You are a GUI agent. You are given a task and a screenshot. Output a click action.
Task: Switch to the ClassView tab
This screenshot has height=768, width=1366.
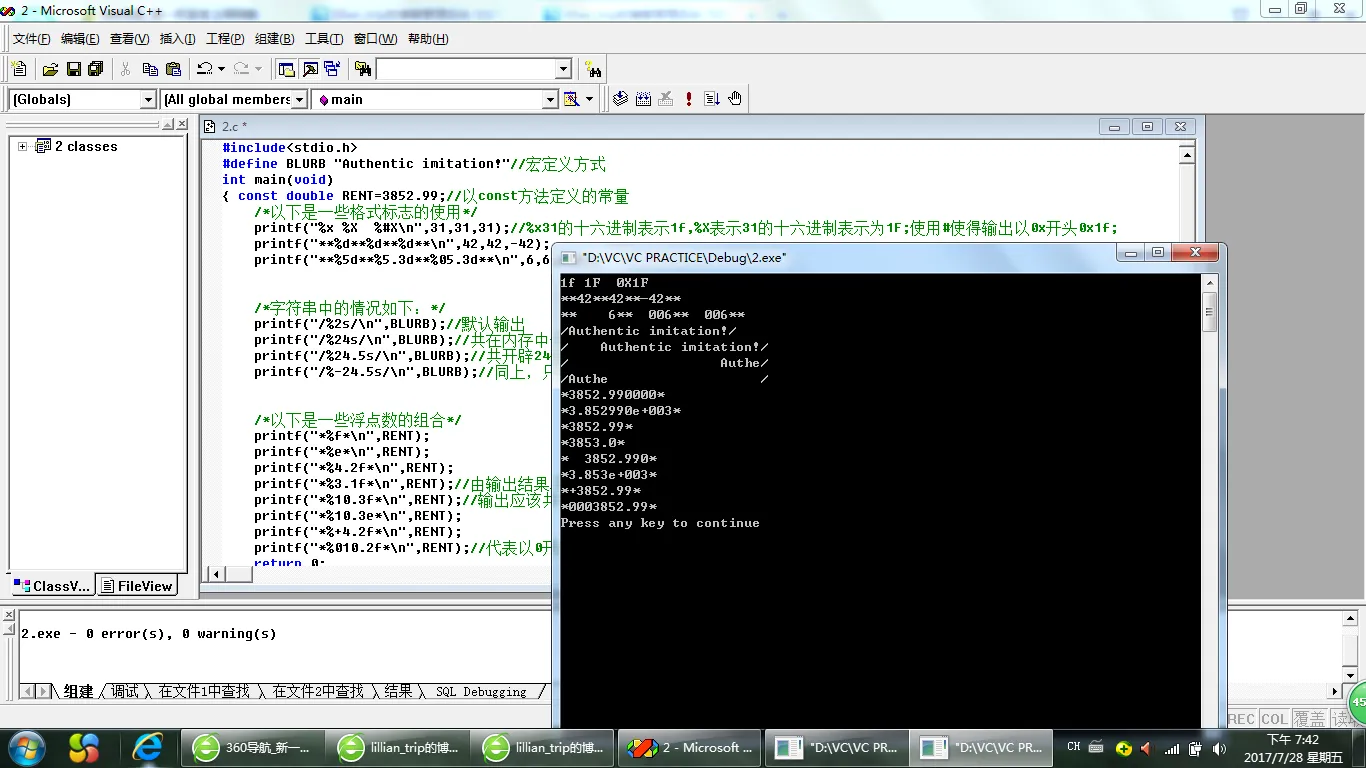click(52, 586)
